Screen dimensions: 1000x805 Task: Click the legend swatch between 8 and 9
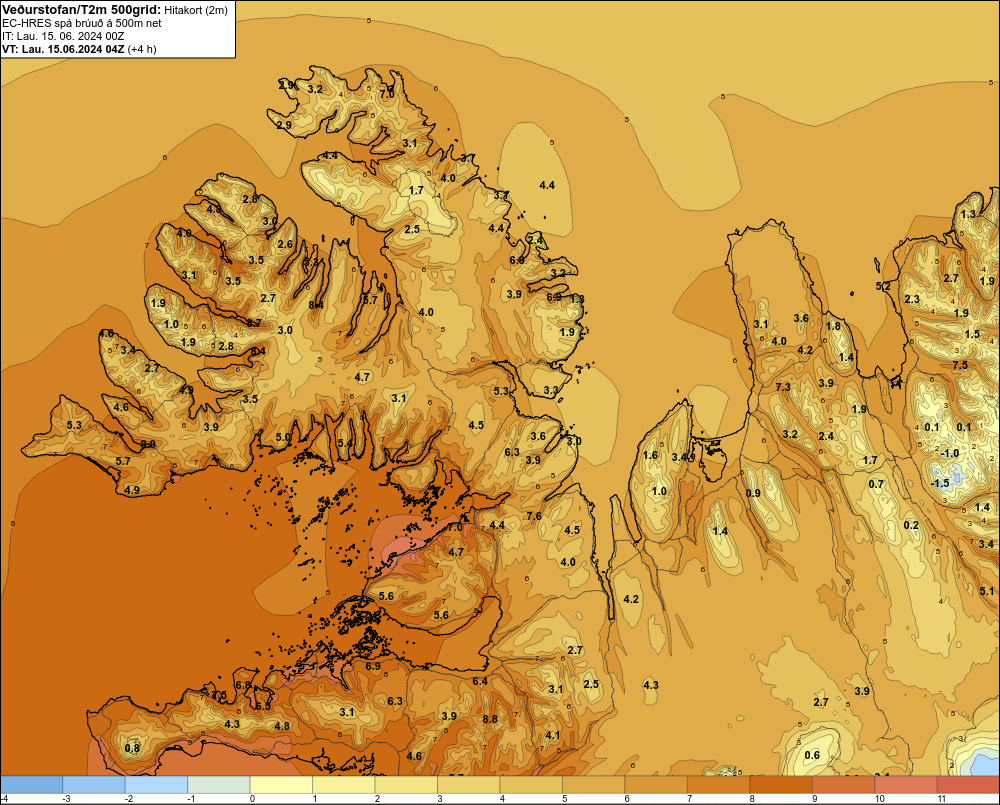click(x=781, y=785)
